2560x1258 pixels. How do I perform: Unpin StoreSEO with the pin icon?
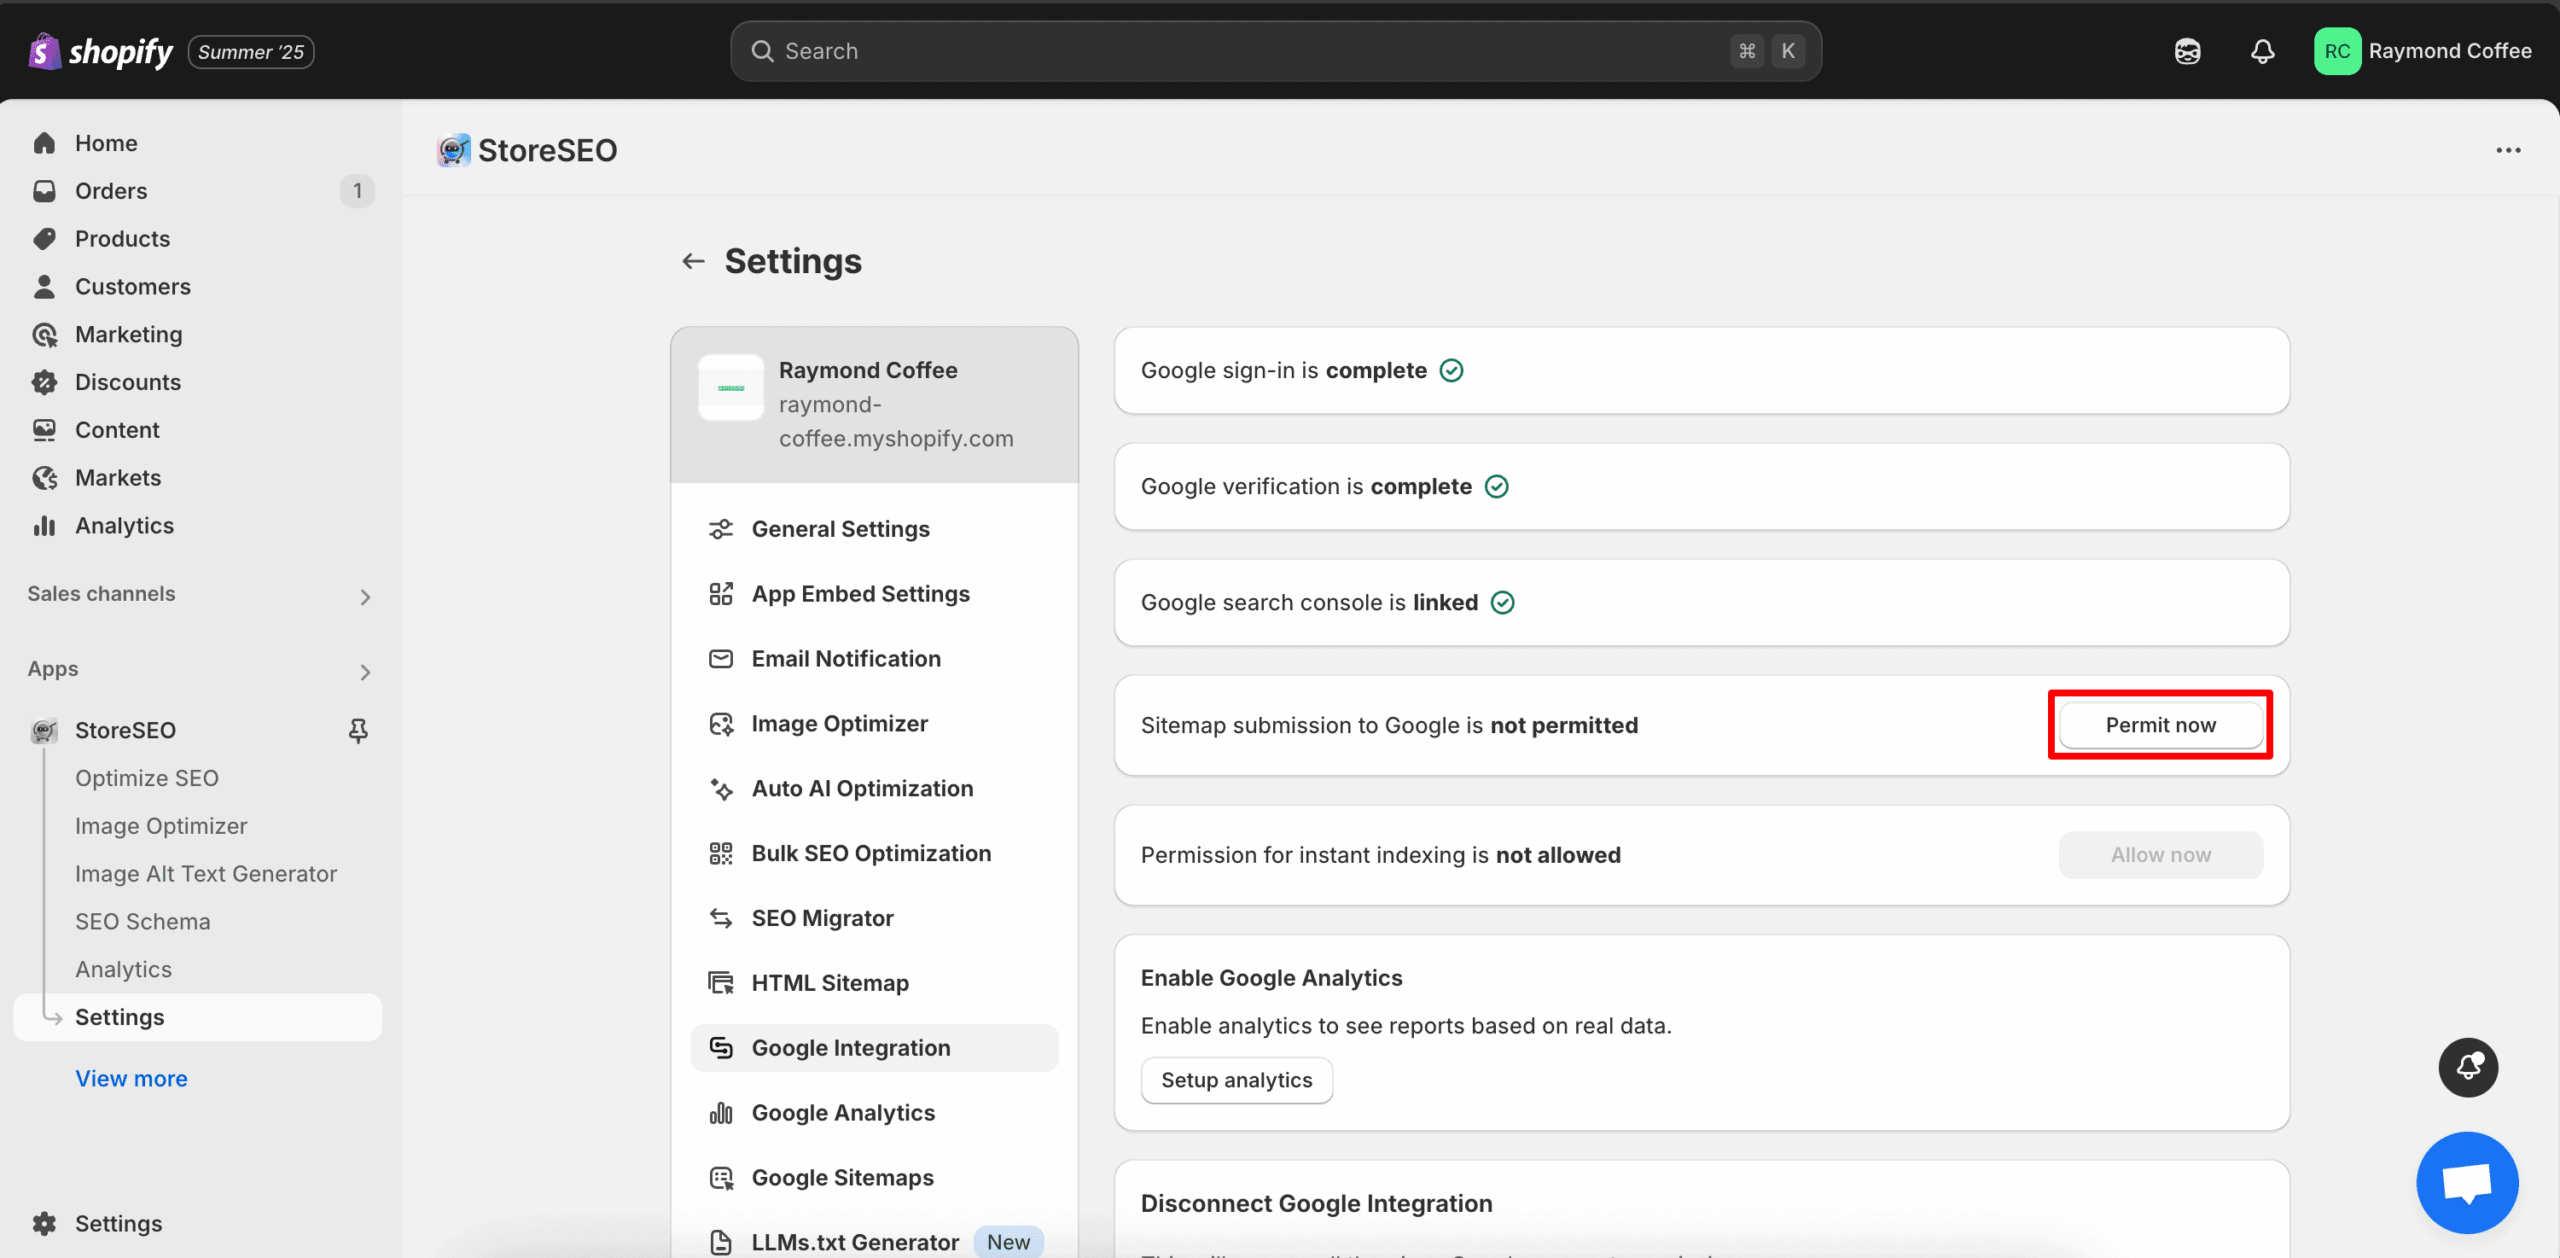click(x=358, y=731)
